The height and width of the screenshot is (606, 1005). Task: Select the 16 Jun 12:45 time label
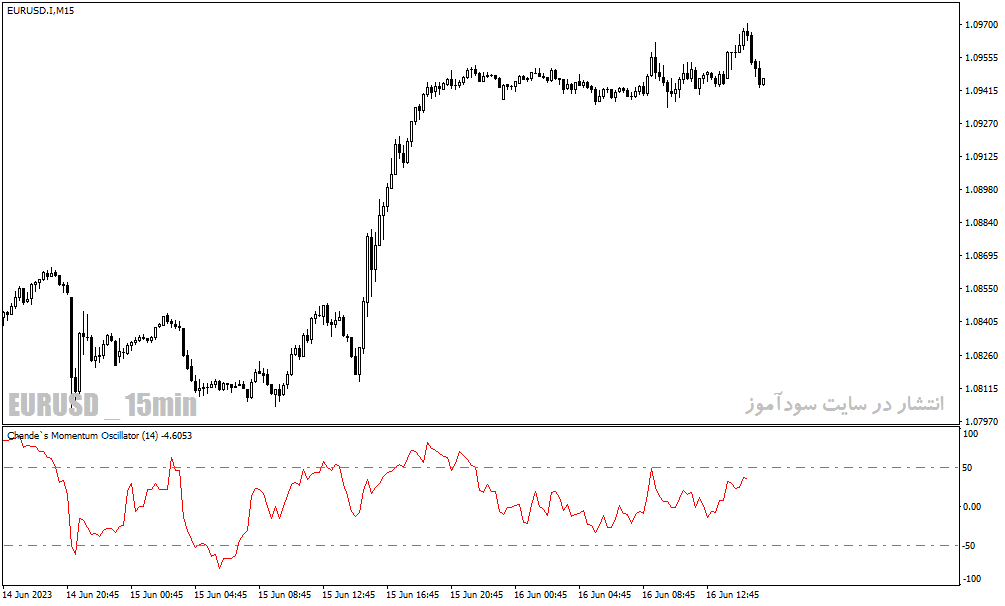[732, 594]
